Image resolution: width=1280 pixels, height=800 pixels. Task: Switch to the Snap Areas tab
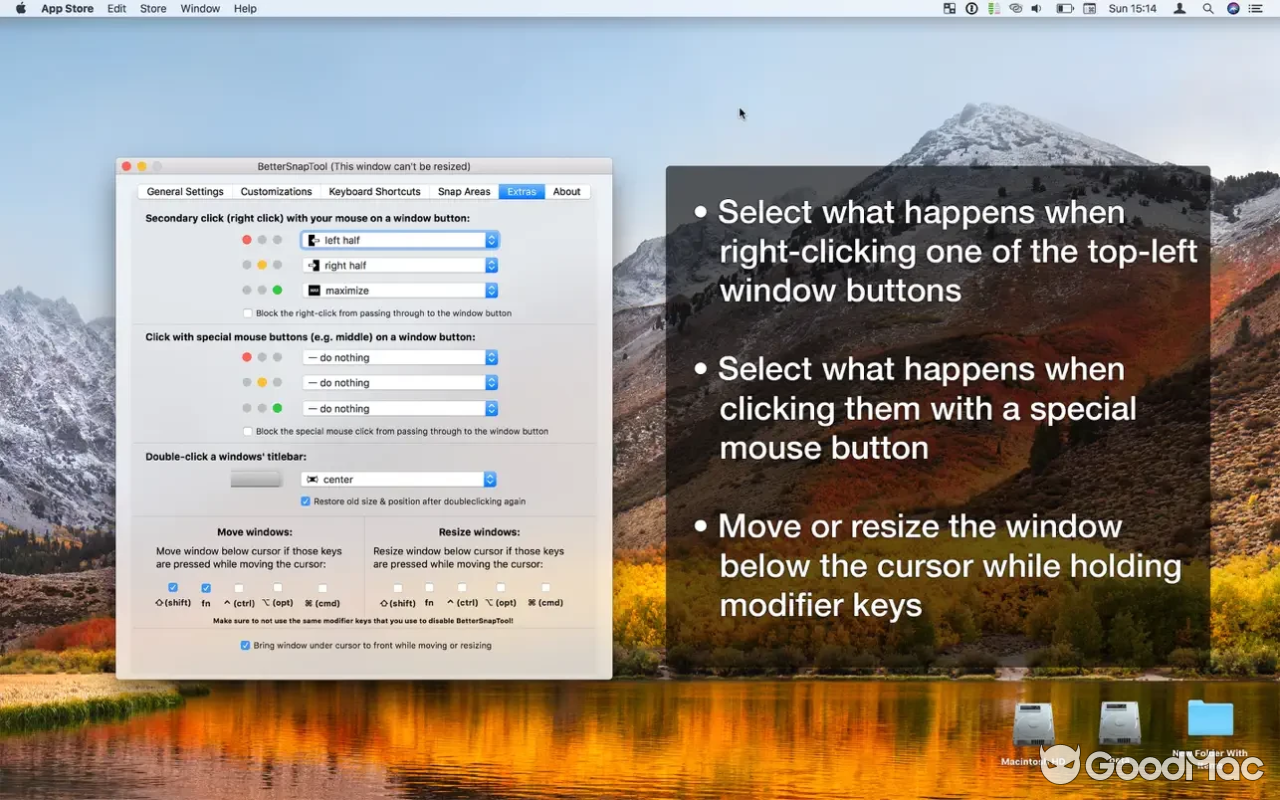click(x=464, y=191)
